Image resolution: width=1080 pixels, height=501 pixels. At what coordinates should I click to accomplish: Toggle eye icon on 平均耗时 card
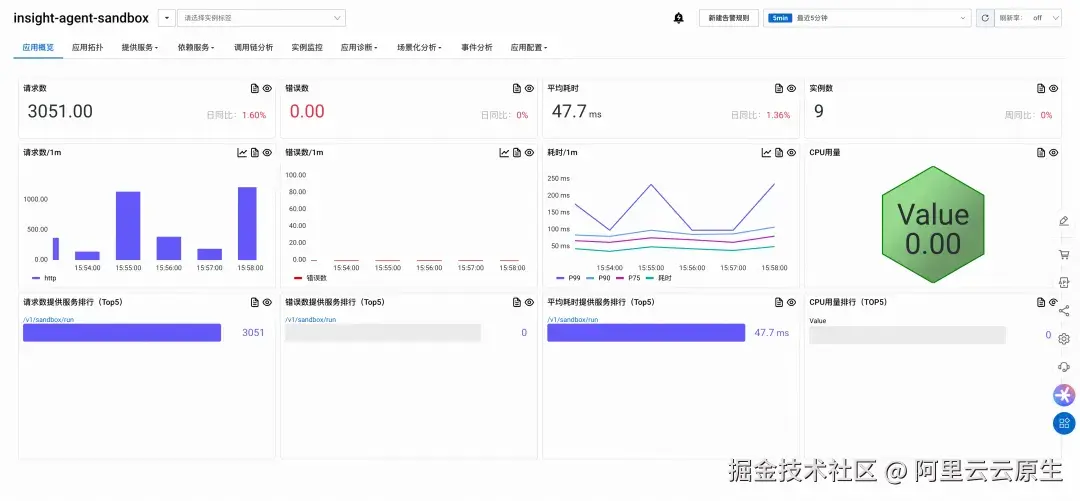pos(791,88)
